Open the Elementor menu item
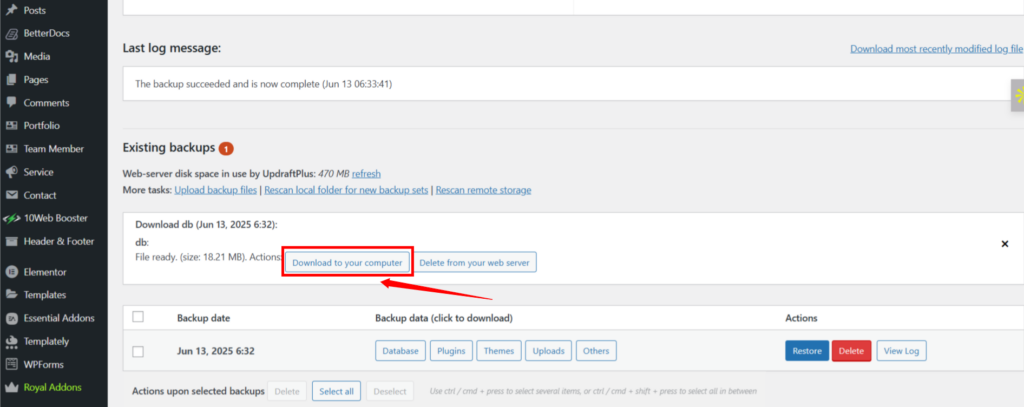Viewport: 1024px width, 407px height. click(44, 272)
